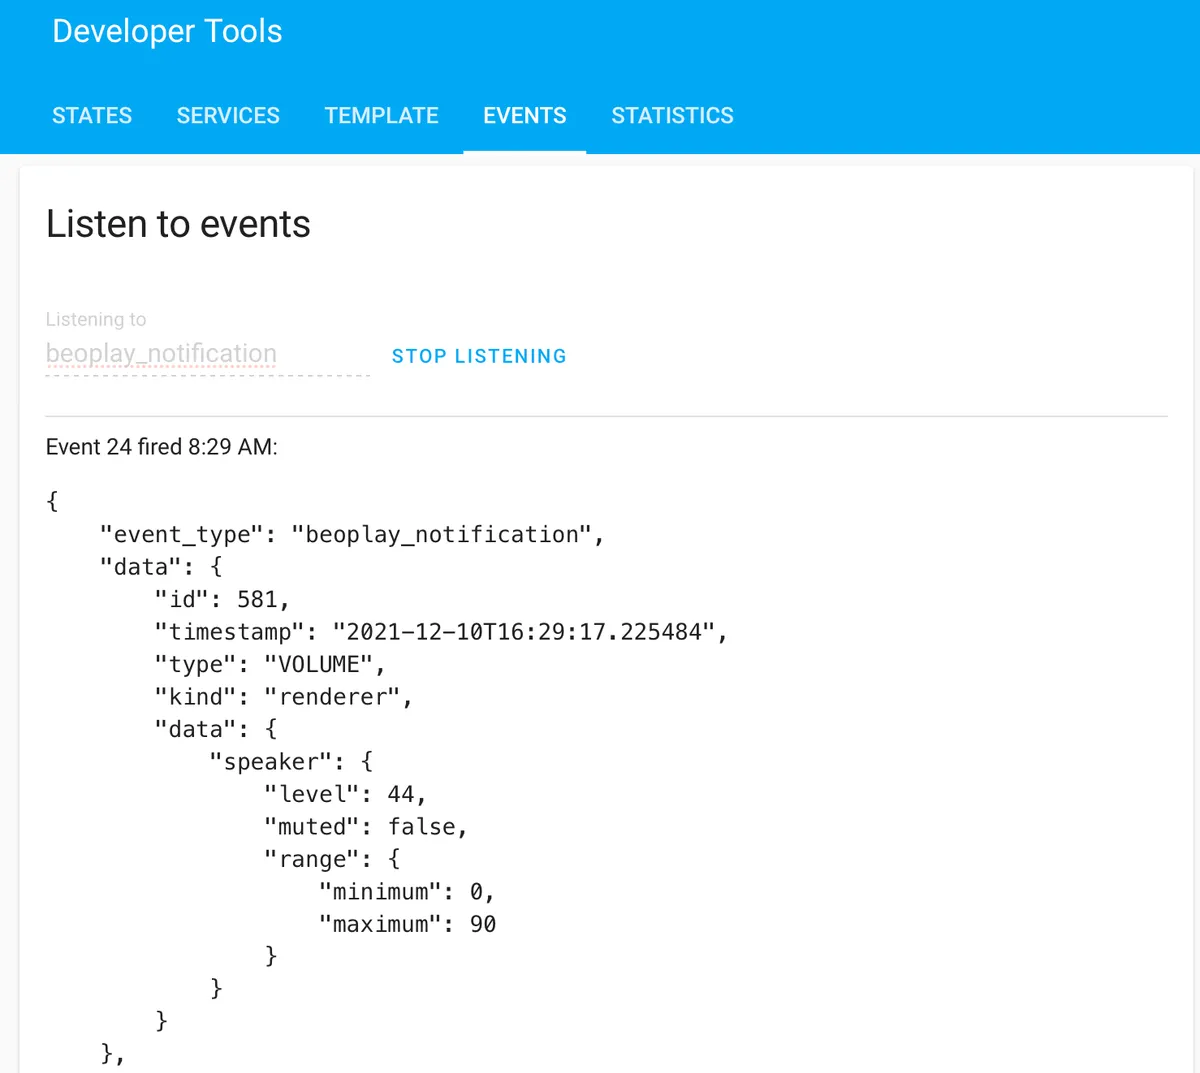
Task: Click the "speaker" key line
Action: (x=291, y=762)
